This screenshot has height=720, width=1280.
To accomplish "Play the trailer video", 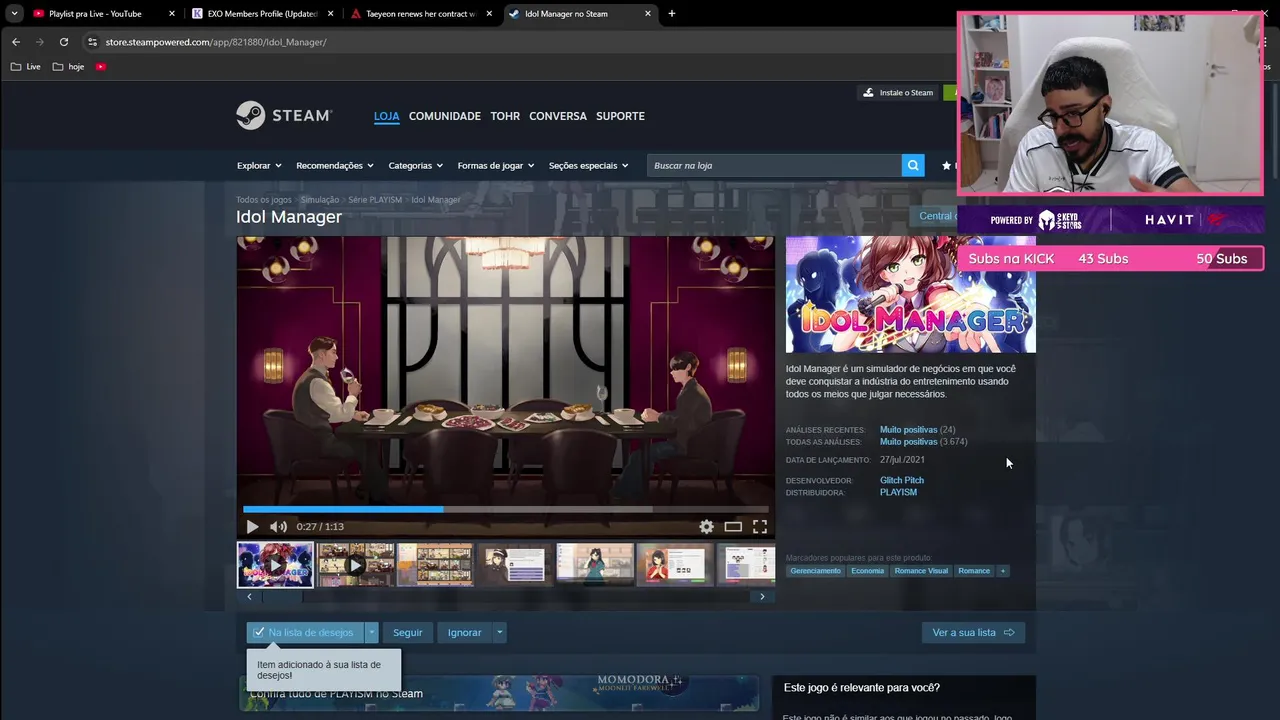I will tap(252, 527).
